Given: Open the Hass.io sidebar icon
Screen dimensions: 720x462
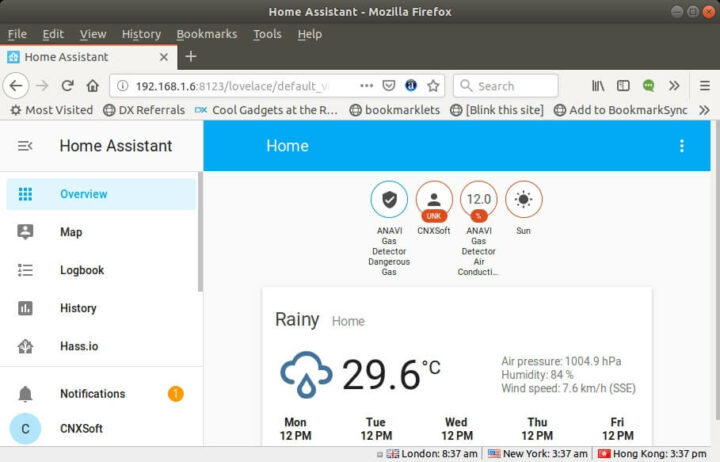Looking at the screenshot, I should point(25,346).
